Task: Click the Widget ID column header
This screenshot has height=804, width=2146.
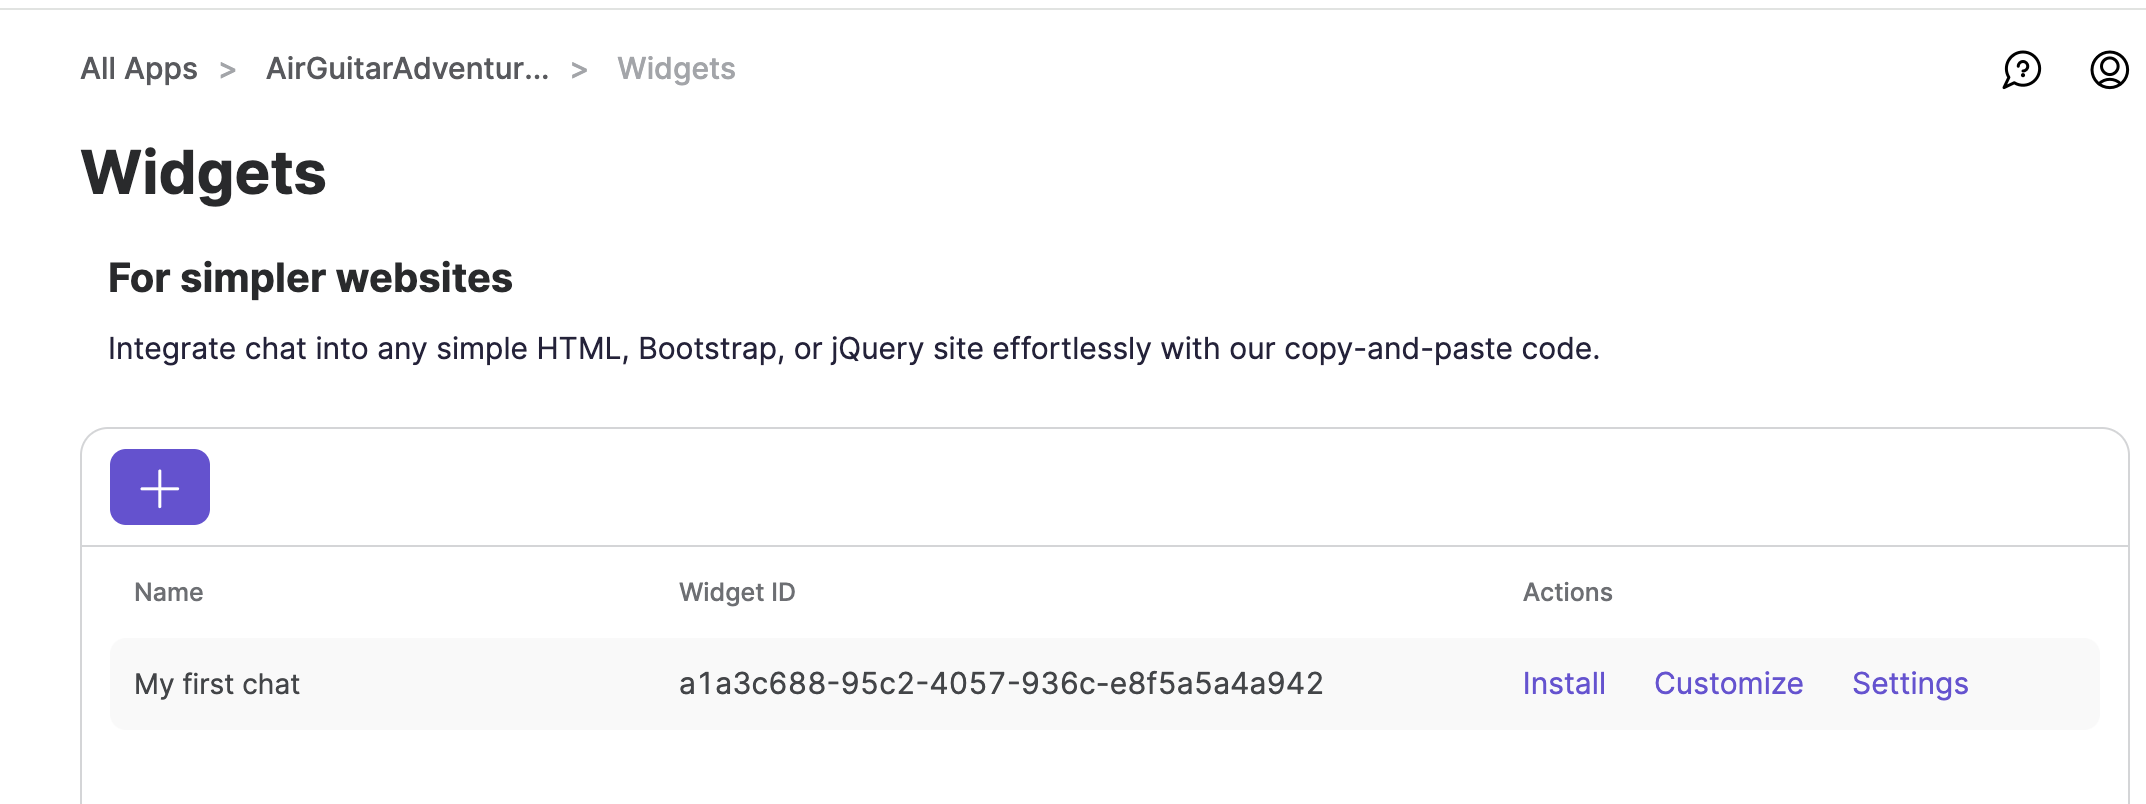Action: (x=737, y=591)
